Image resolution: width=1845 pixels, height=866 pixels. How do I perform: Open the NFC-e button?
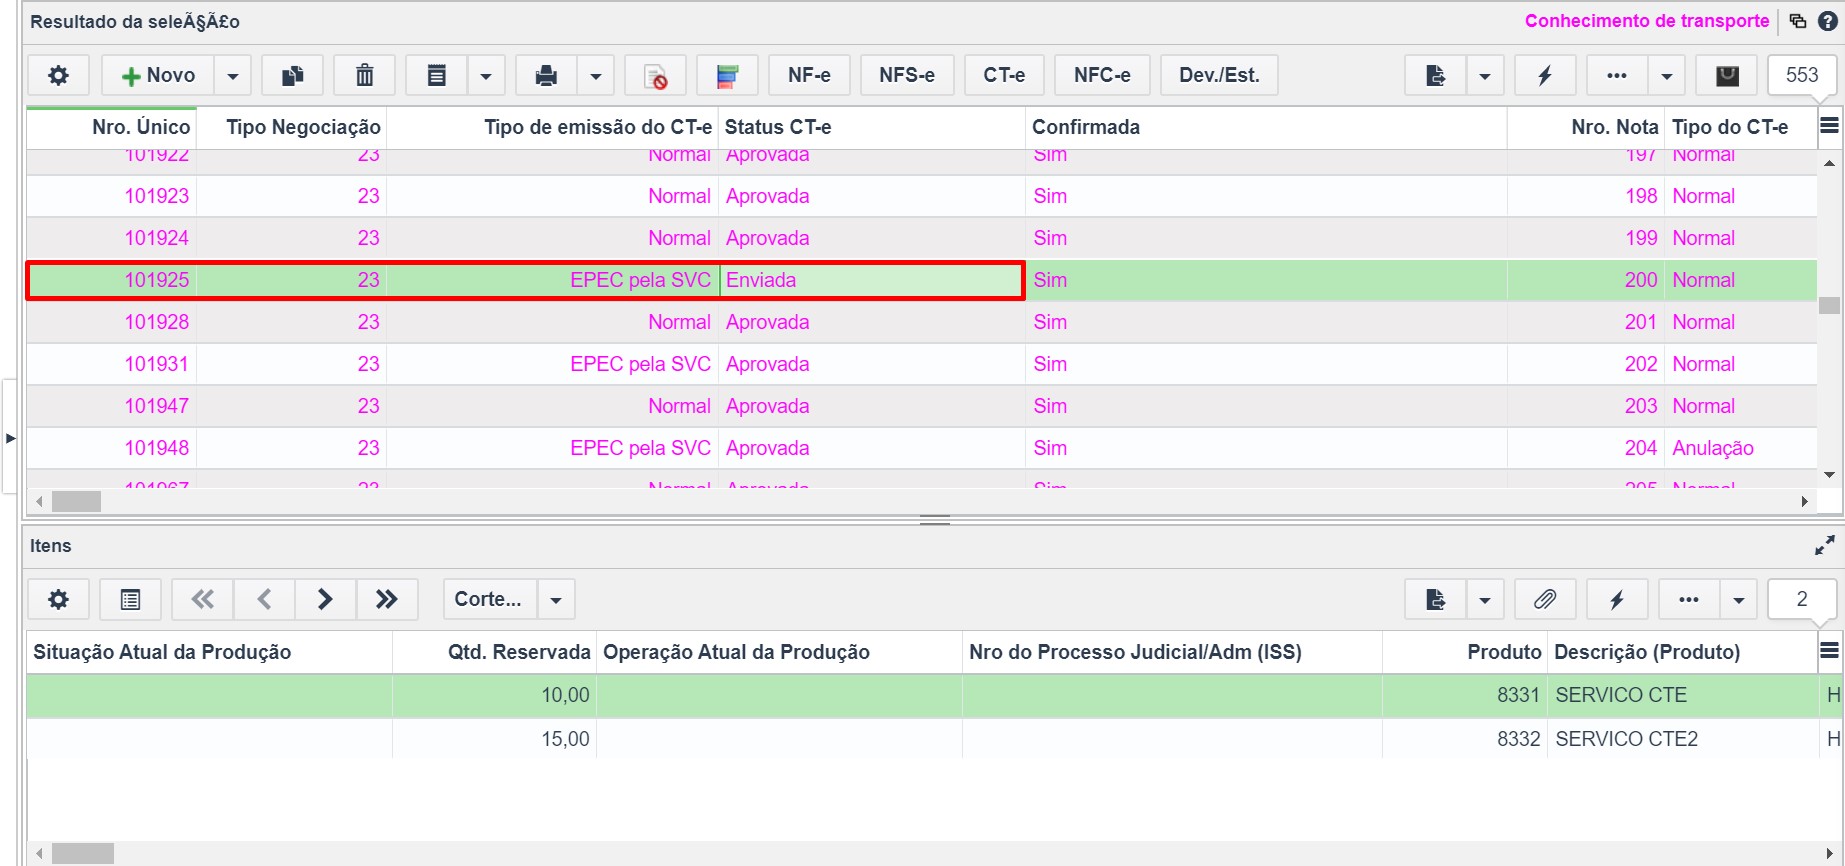point(1102,75)
